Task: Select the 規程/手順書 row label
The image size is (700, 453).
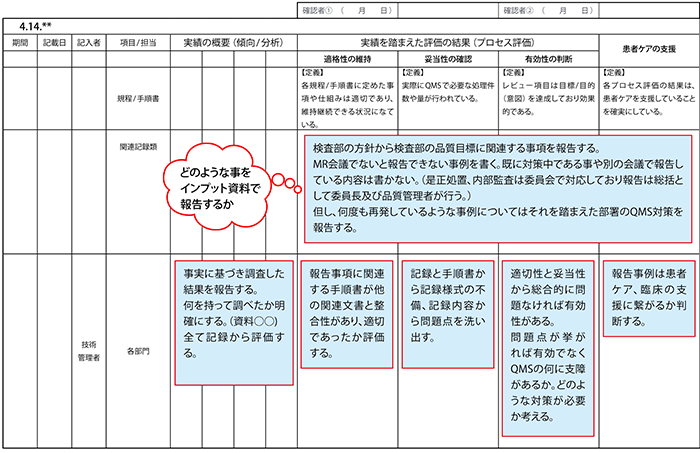Action: [137, 99]
